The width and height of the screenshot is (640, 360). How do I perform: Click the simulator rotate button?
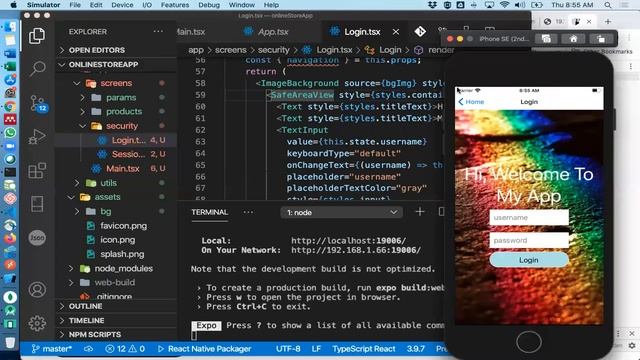tap(601, 39)
